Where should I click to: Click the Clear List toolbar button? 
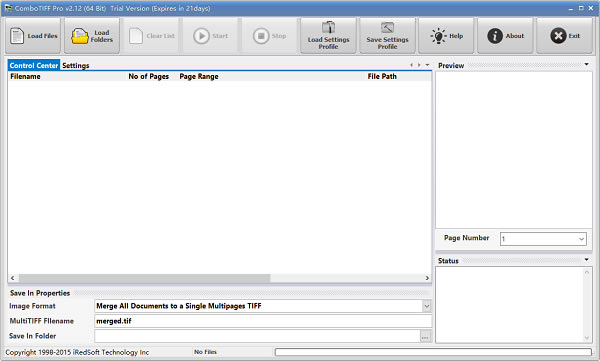coord(152,36)
